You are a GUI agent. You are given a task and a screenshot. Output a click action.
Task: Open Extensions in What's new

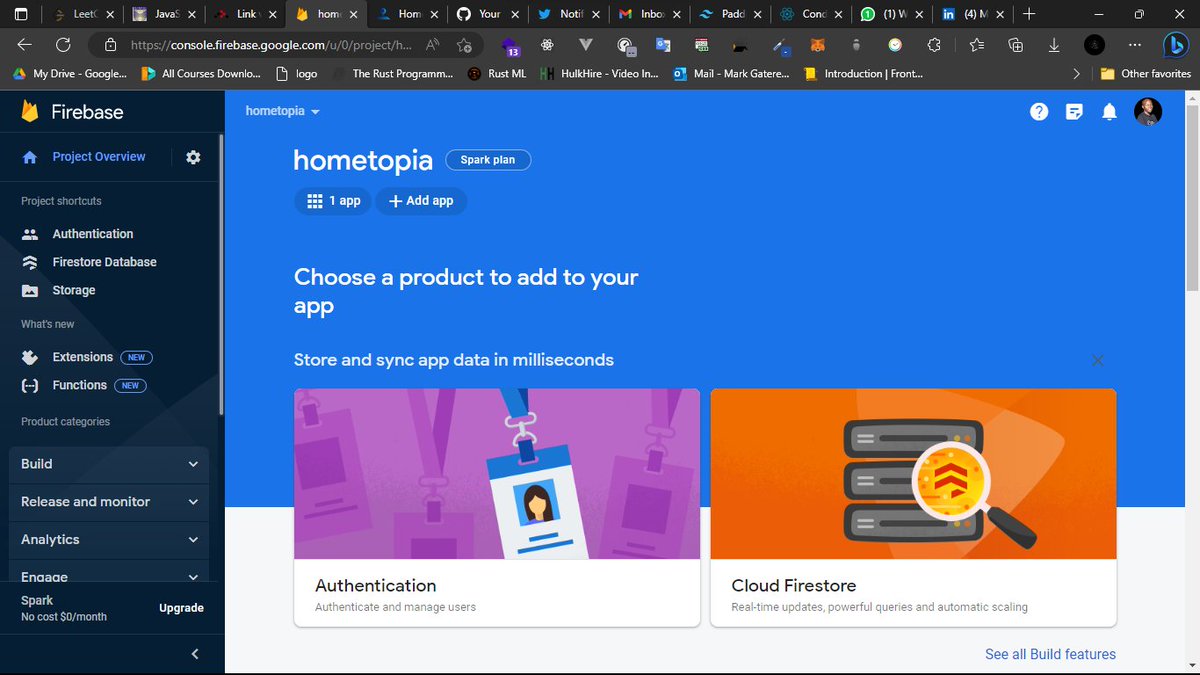click(82, 357)
